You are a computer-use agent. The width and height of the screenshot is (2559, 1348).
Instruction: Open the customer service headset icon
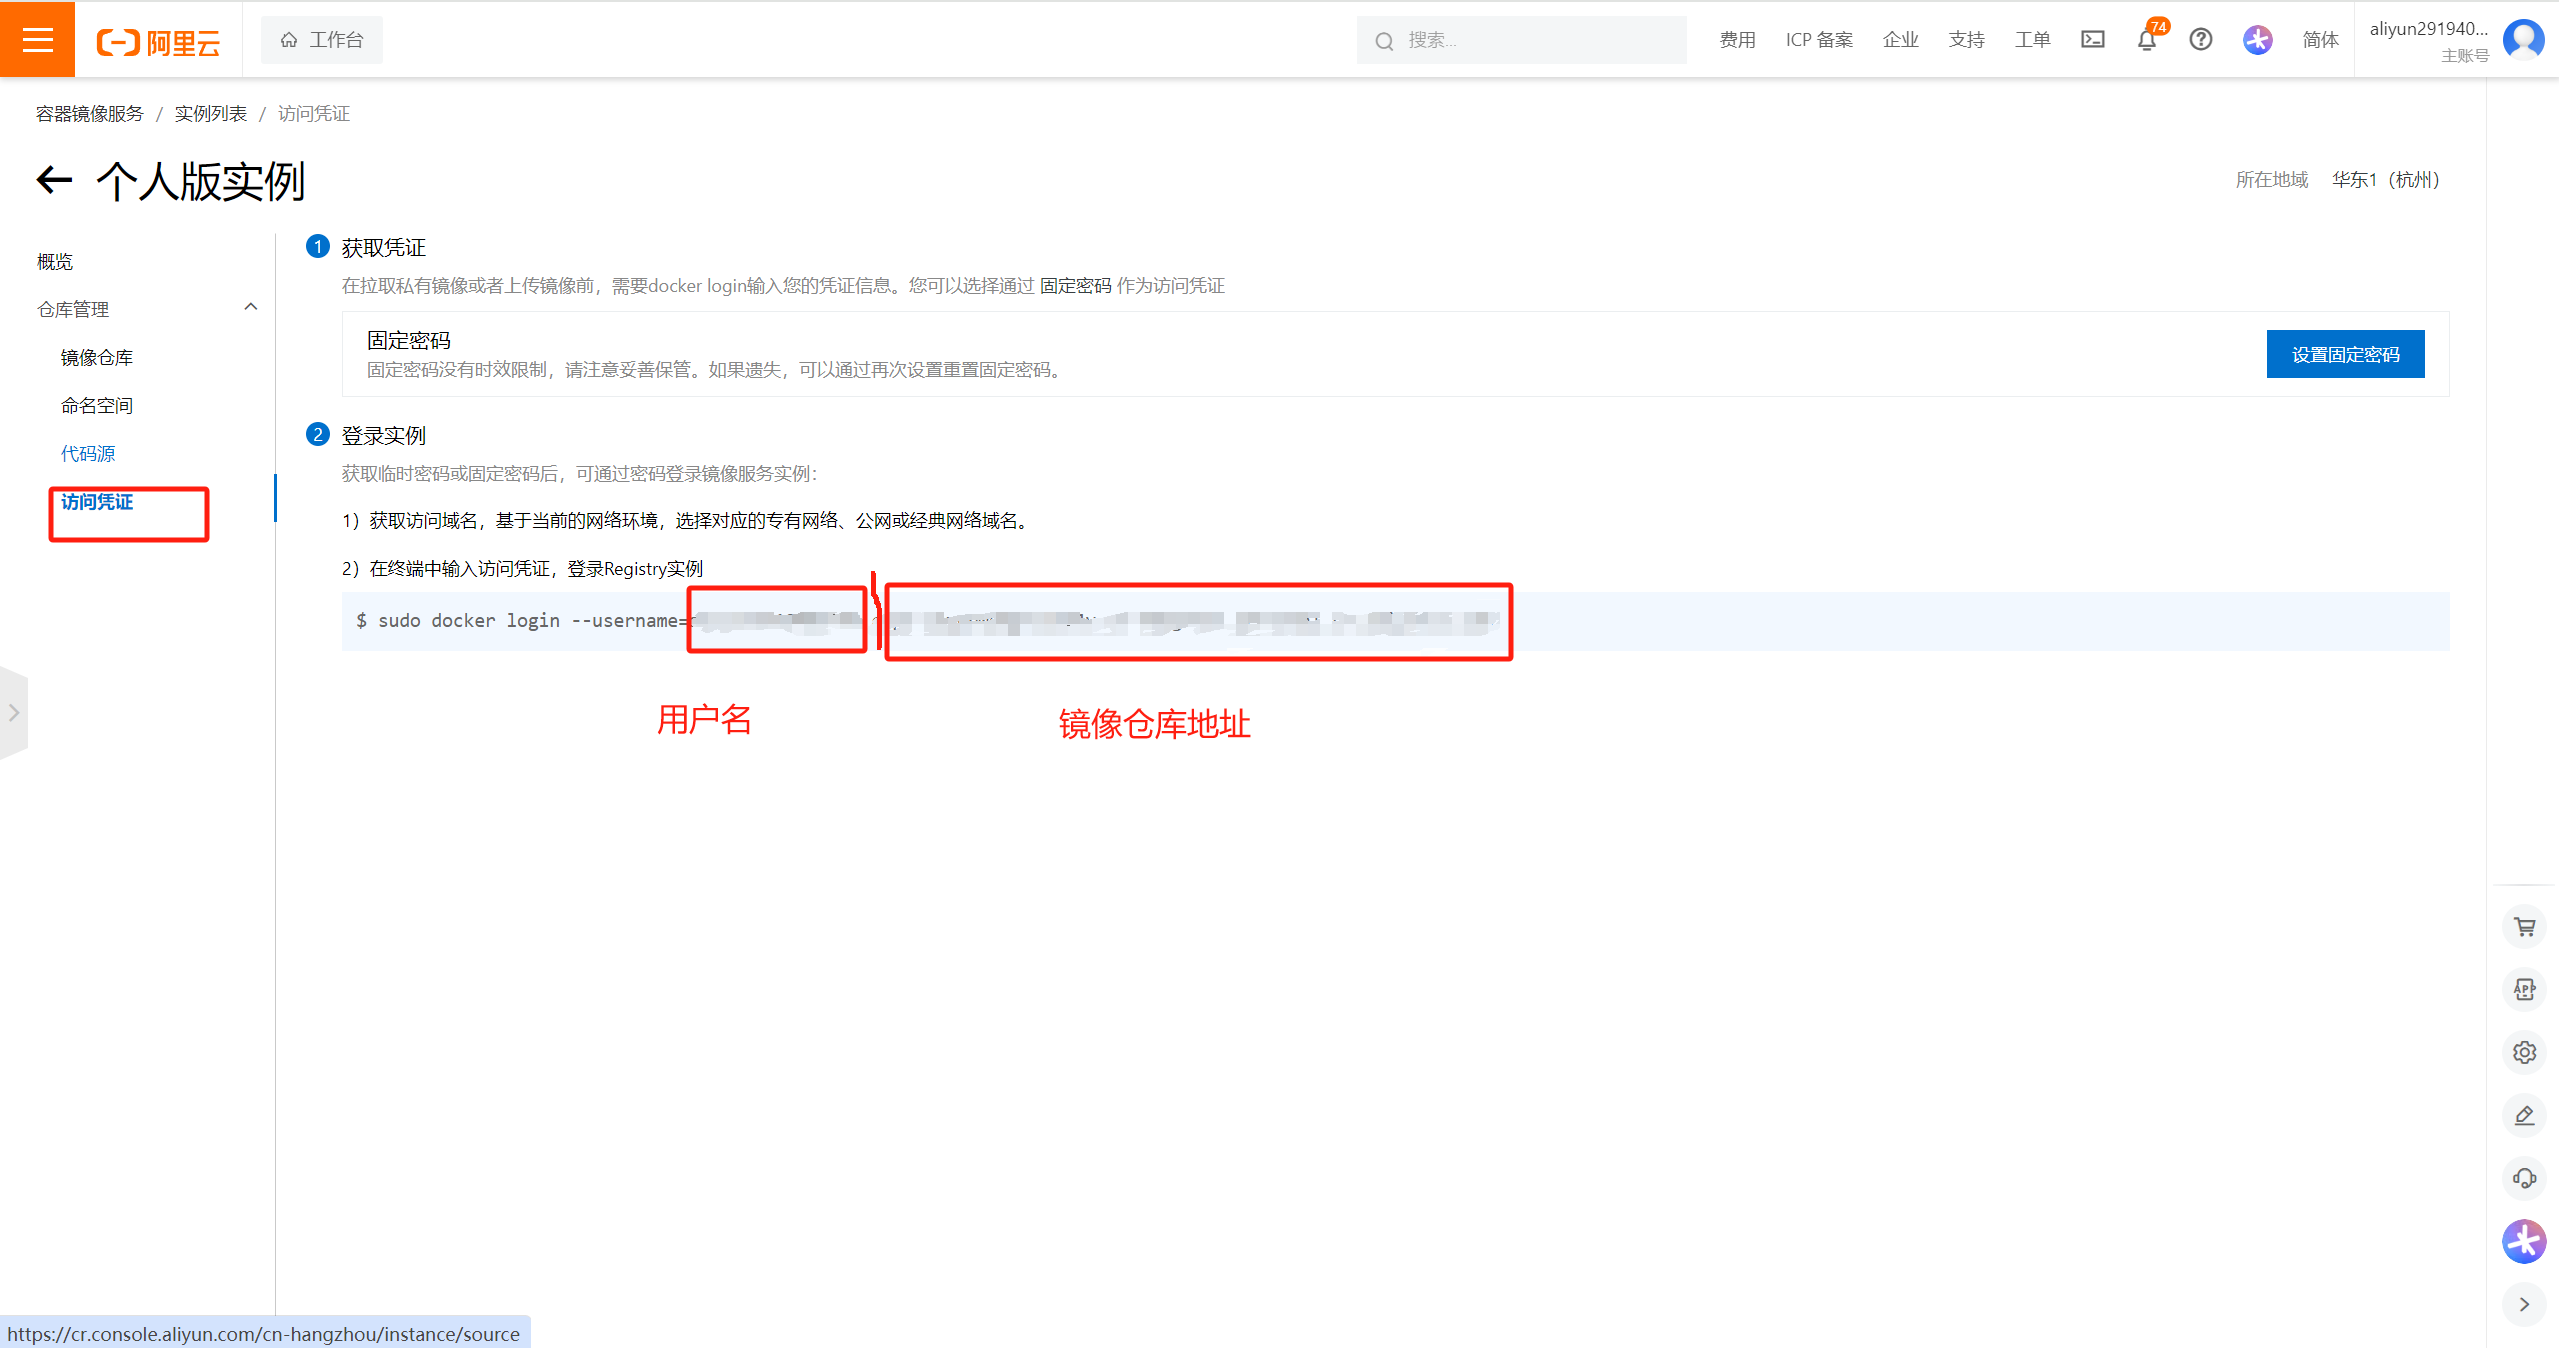coord(2524,1178)
